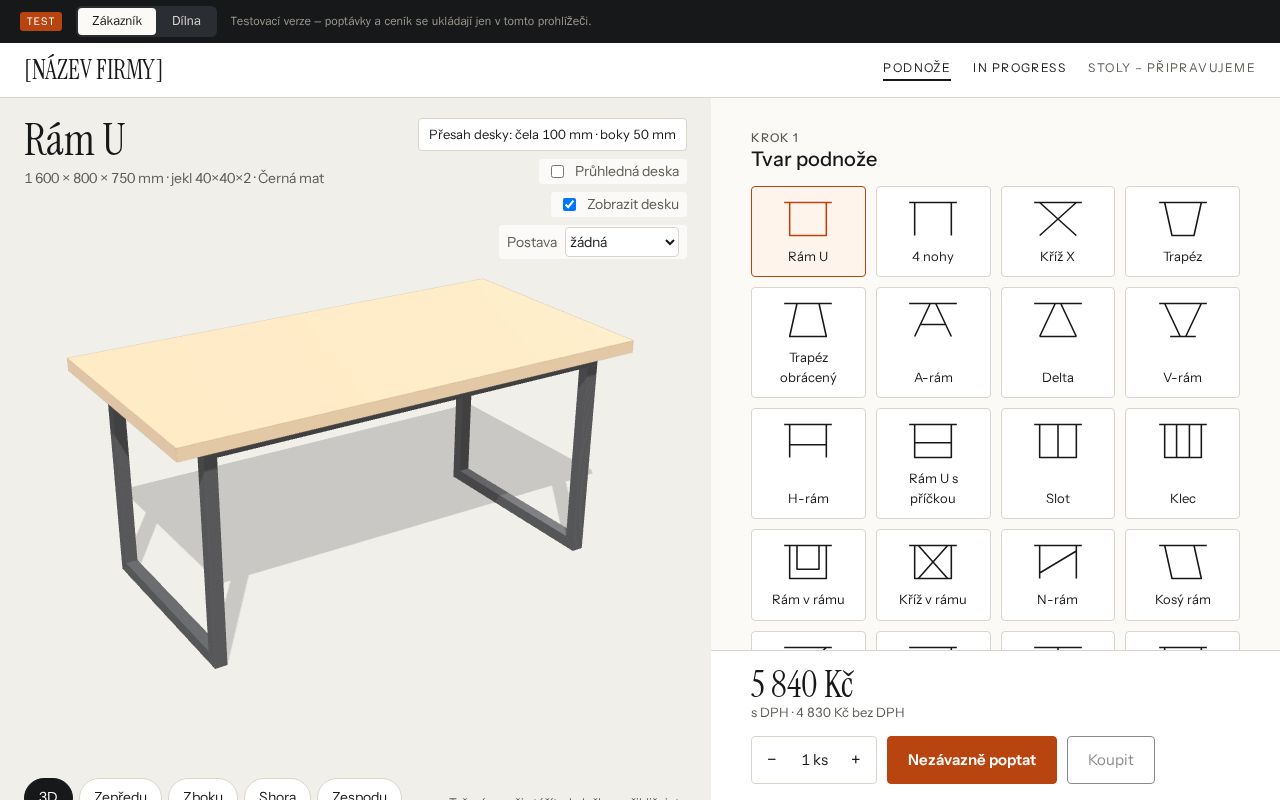Screen dimensions: 1280x800
Task: Click the Přesah desky overhang button
Action: 552,134
